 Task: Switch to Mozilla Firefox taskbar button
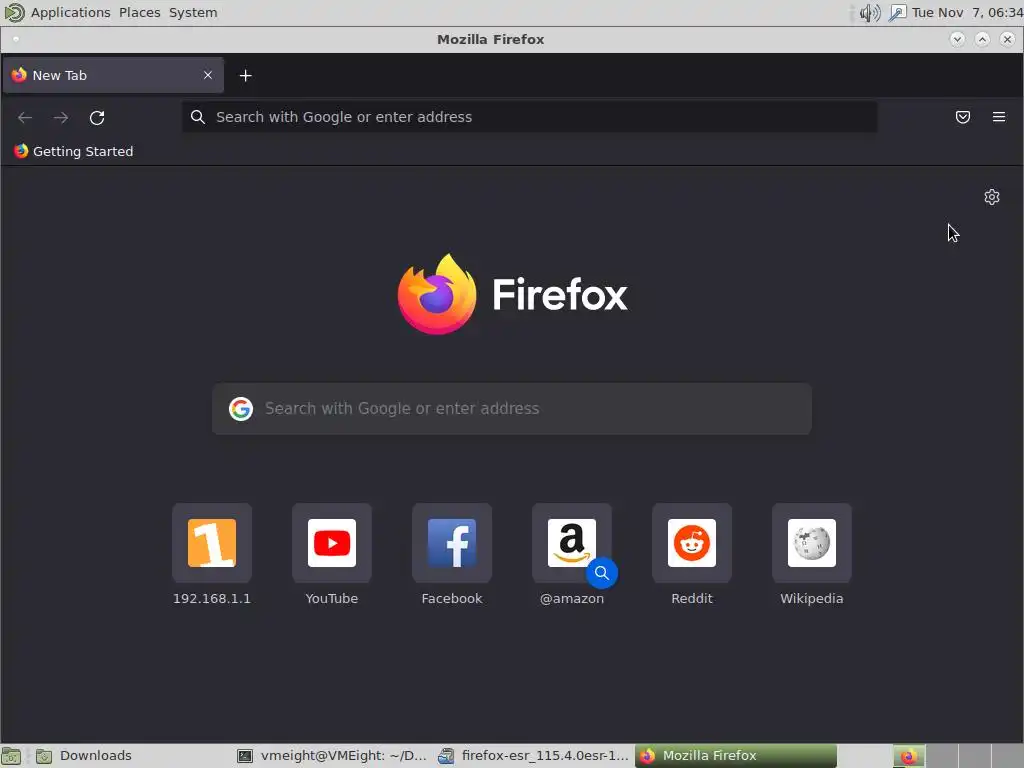[x=735, y=756]
